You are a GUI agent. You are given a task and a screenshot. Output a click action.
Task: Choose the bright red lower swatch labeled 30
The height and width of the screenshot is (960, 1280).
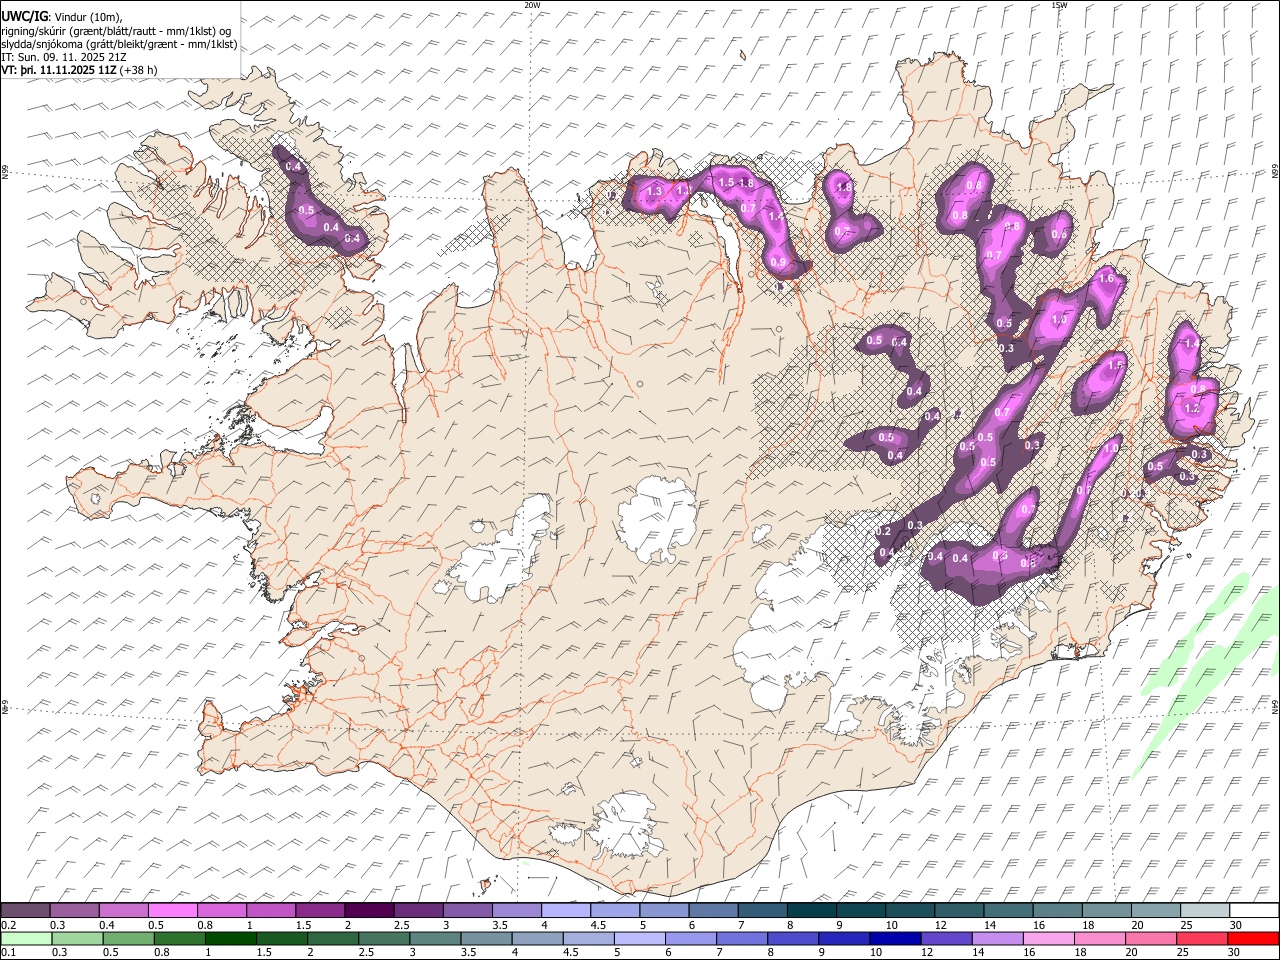(1253, 938)
